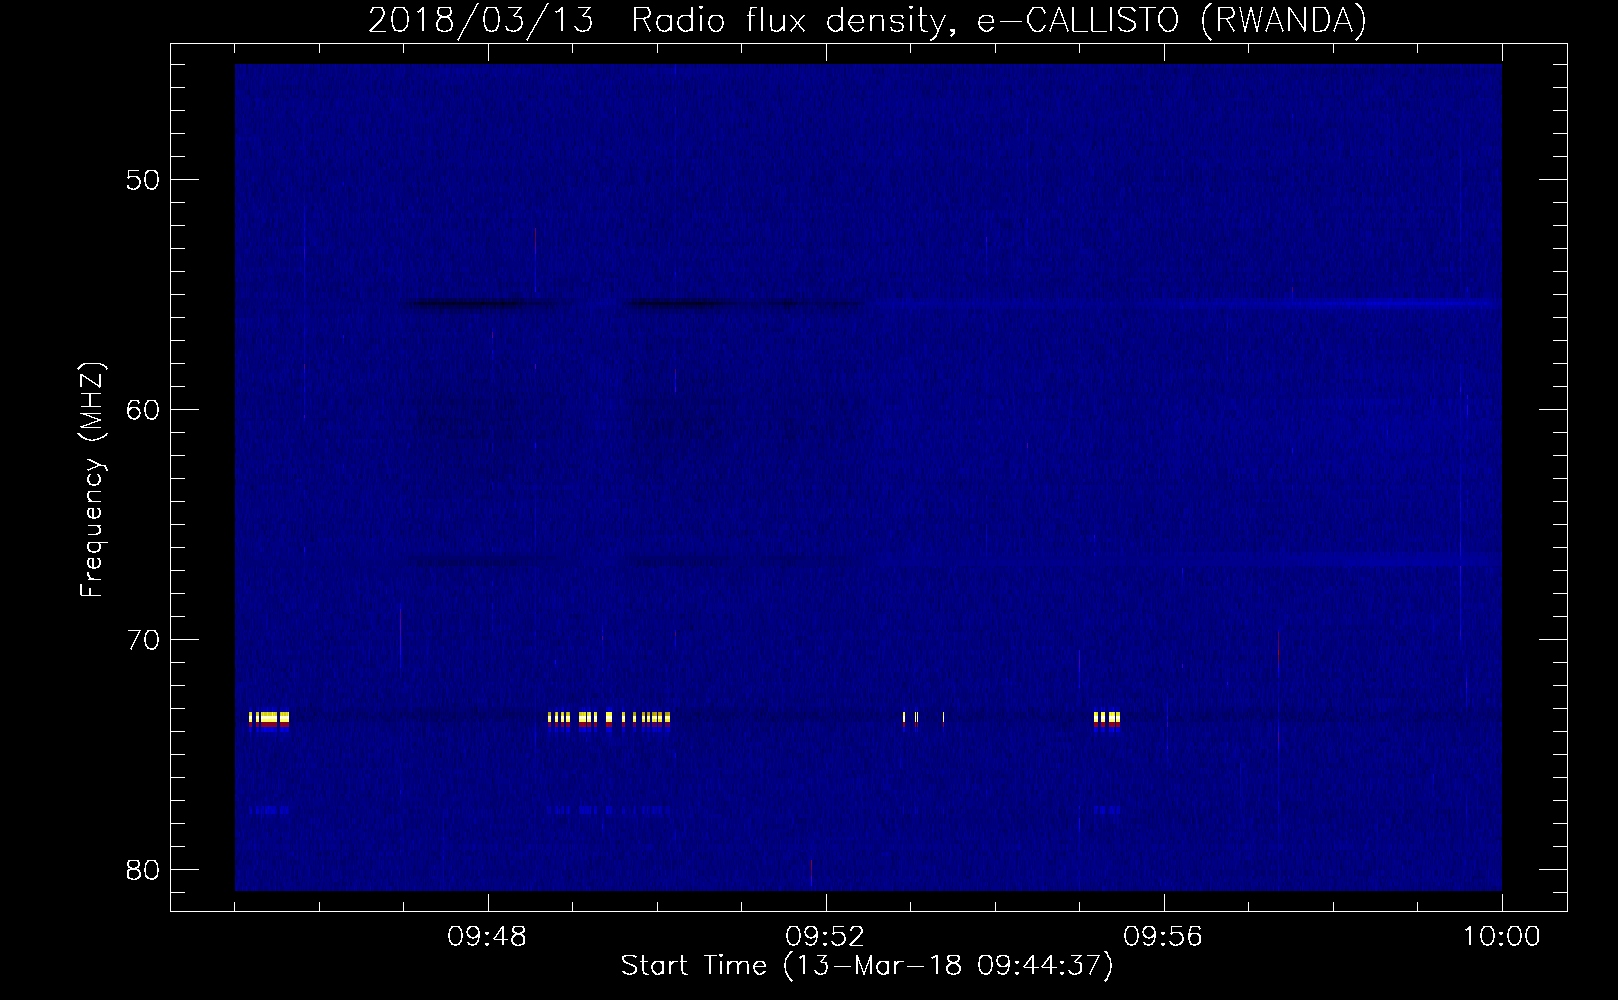Click the 09:48 time tick label
The width and height of the screenshot is (1618, 1000).
[488, 937]
